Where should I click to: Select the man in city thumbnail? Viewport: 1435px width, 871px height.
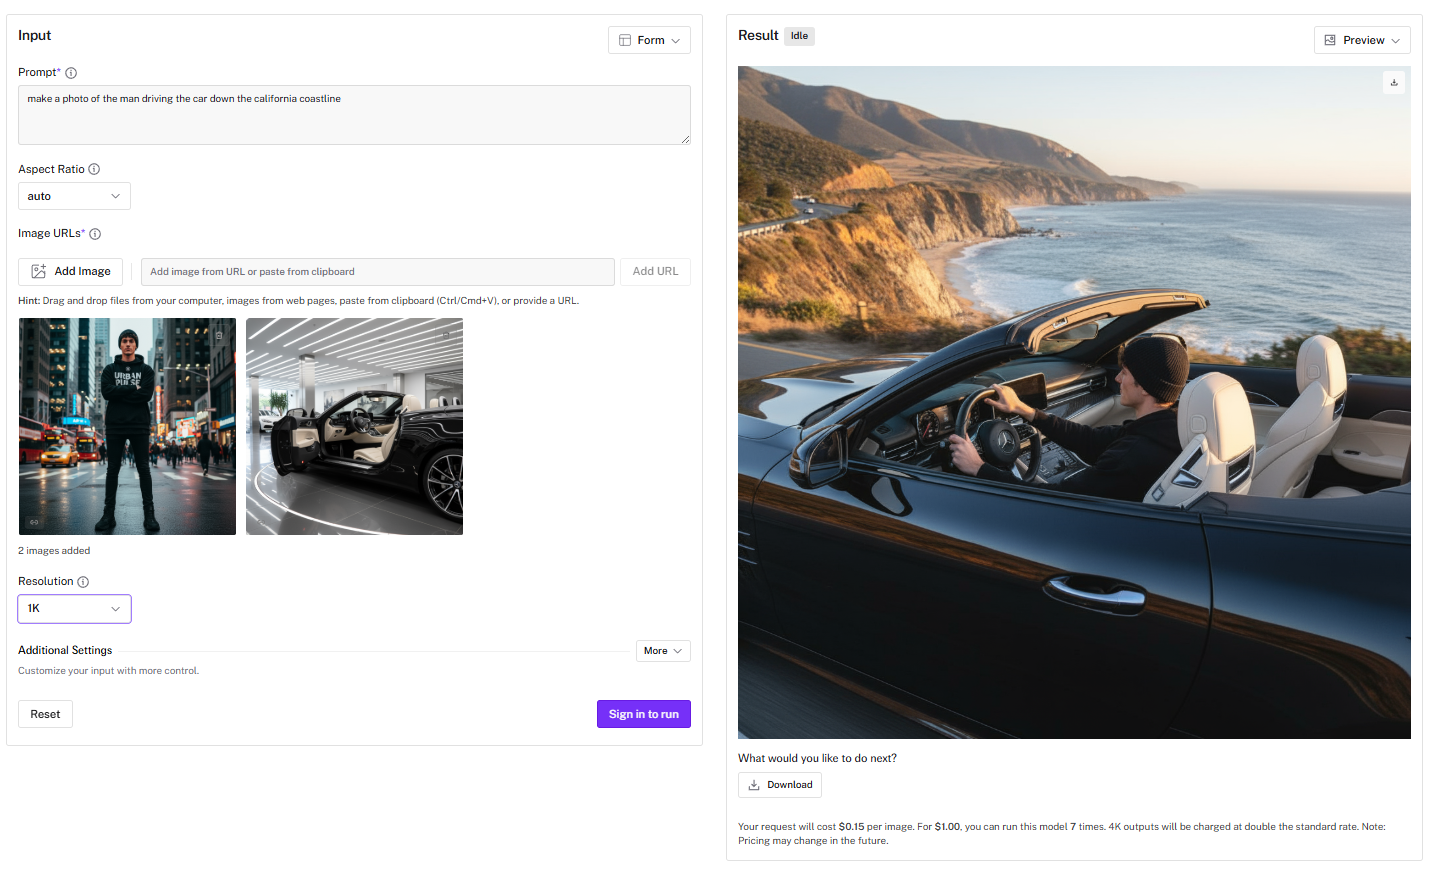pos(127,426)
